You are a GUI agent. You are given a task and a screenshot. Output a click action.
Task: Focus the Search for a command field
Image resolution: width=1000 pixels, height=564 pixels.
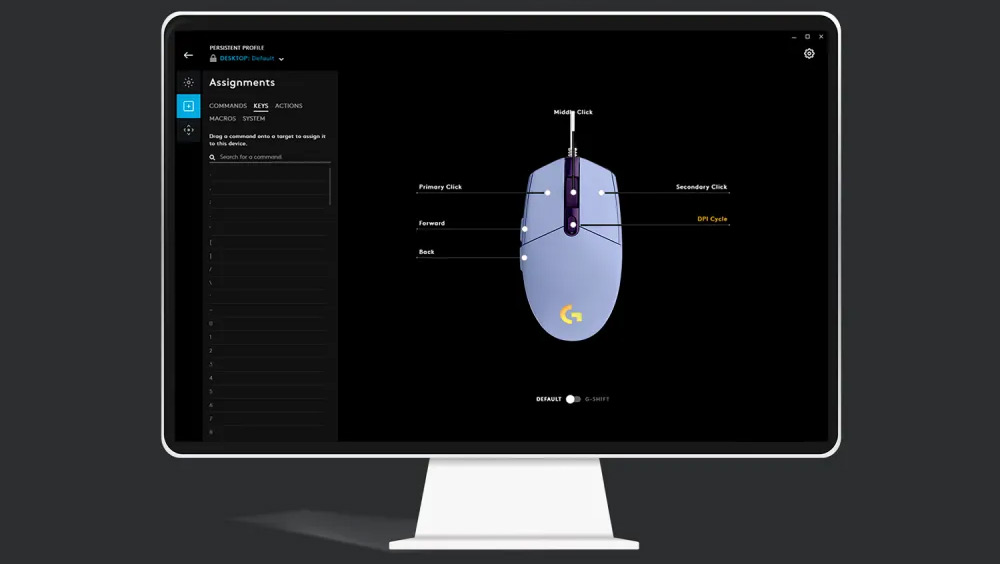pos(270,157)
